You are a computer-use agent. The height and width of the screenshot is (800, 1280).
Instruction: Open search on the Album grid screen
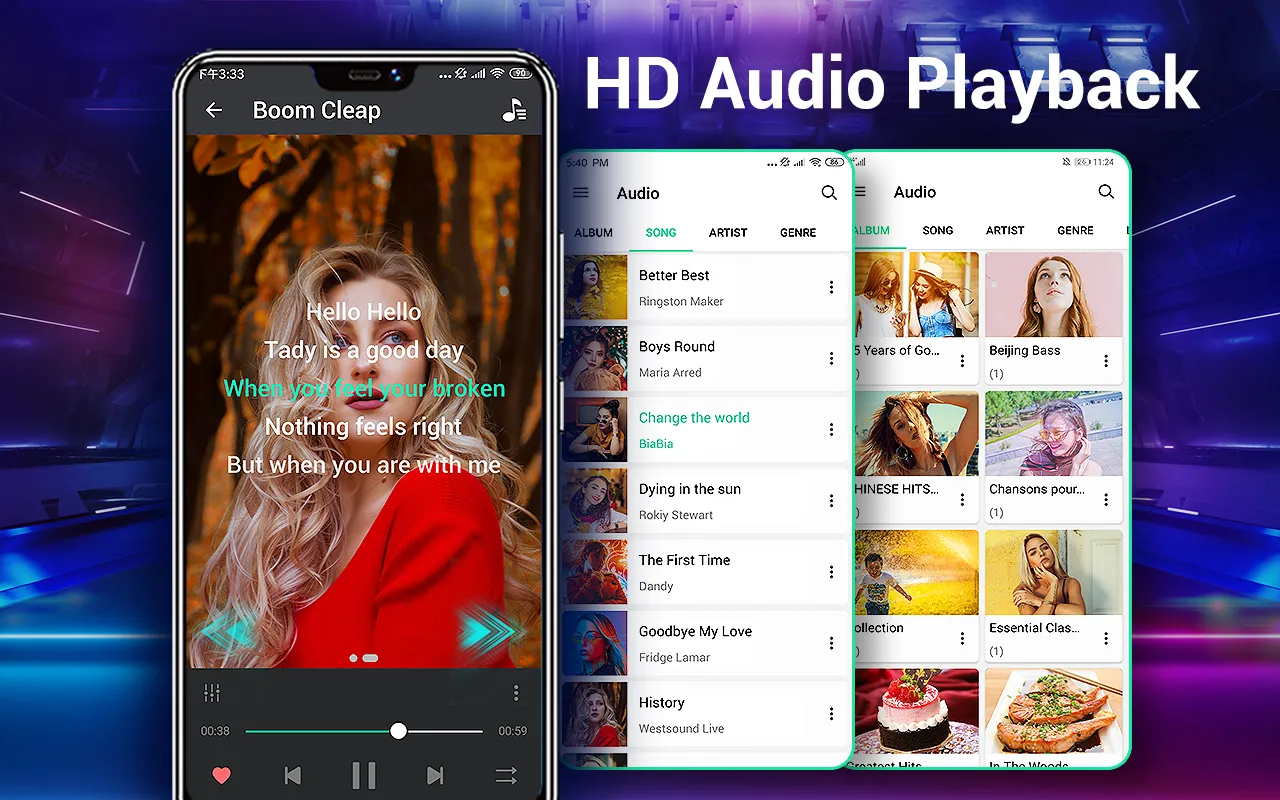click(x=1106, y=191)
